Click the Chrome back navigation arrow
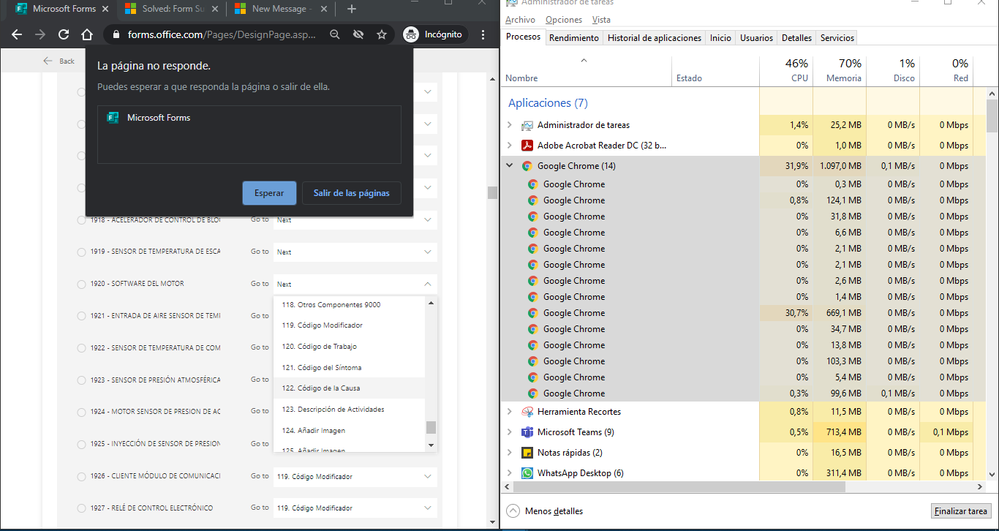This screenshot has width=999, height=531. 17,34
